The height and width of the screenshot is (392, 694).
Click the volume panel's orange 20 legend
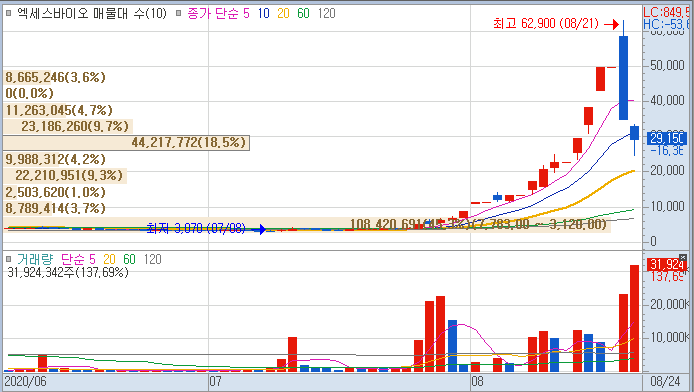tap(109, 259)
